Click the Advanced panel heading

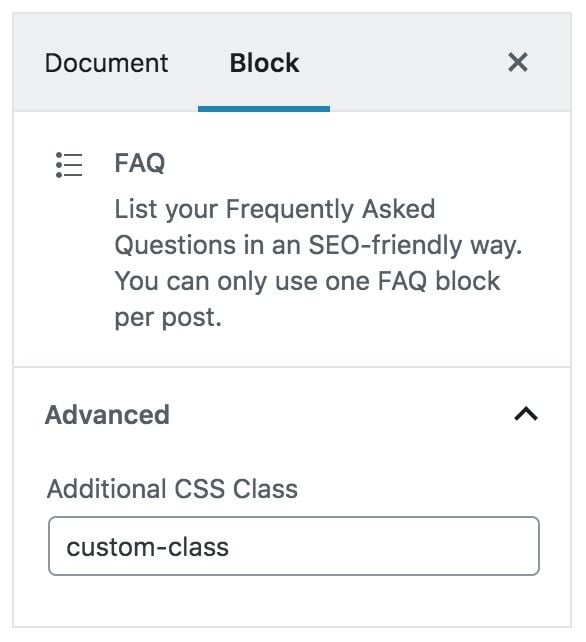click(x=107, y=415)
